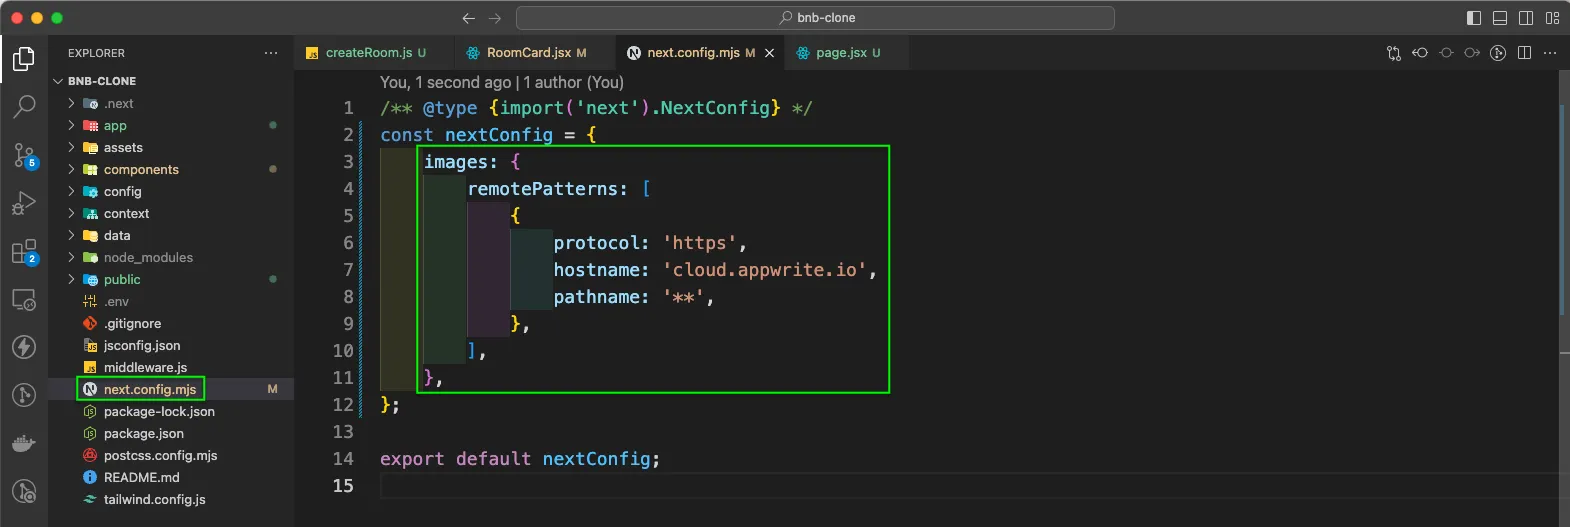Open the bottom GitLens inspect icon
The image size is (1570, 527).
tap(24, 491)
